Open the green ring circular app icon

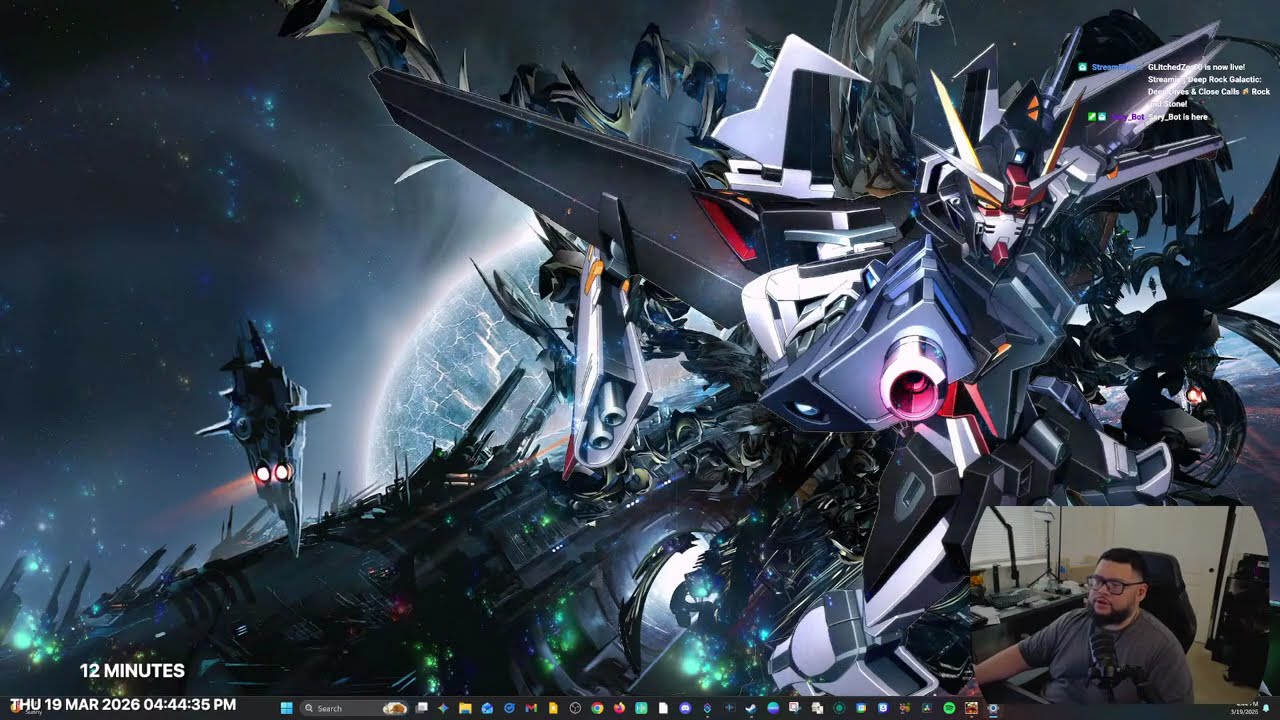tap(839, 708)
